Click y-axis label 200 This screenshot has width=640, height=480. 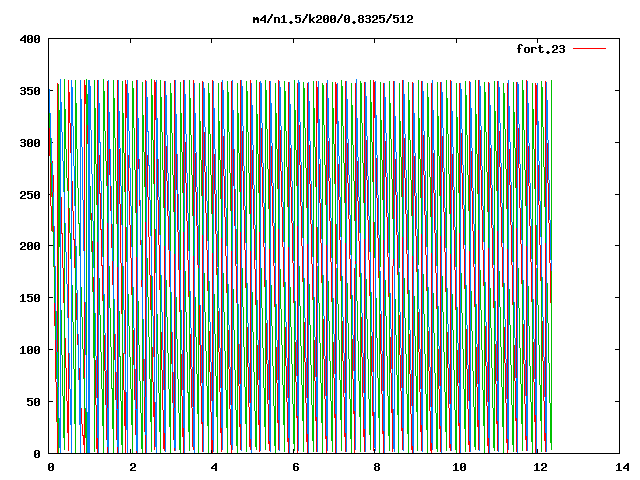pos(30,246)
